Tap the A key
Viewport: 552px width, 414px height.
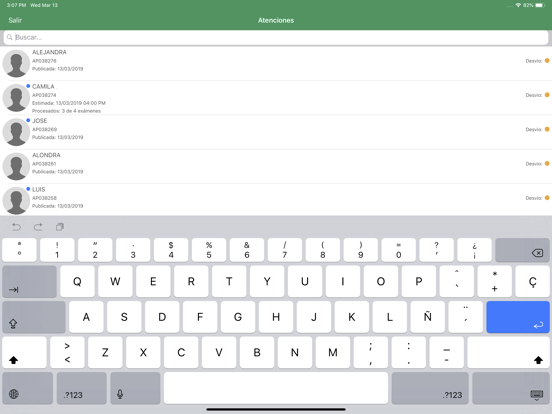[x=86, y=317]
